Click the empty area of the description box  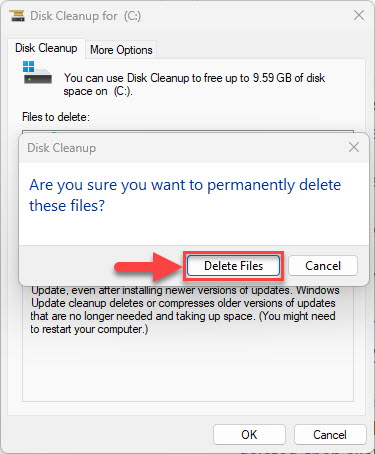[x=188, y=368]
